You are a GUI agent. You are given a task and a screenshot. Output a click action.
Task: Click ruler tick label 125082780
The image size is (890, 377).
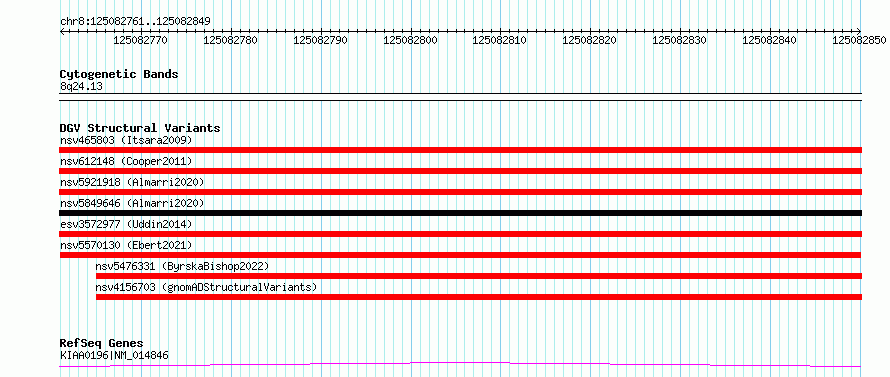coord(230,40)
